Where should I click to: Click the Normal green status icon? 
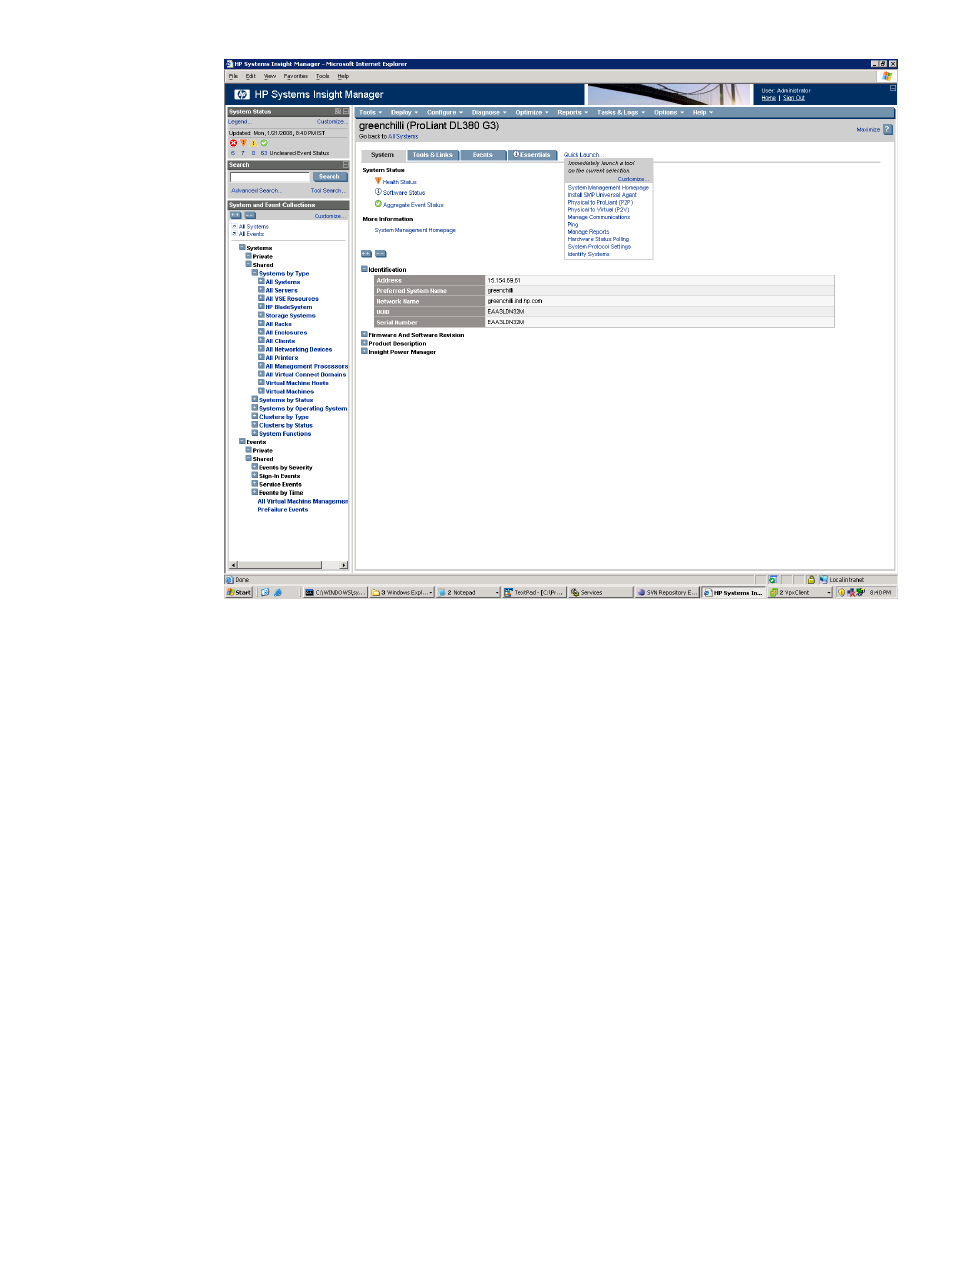pyautogui.click(x=264, y=143)
